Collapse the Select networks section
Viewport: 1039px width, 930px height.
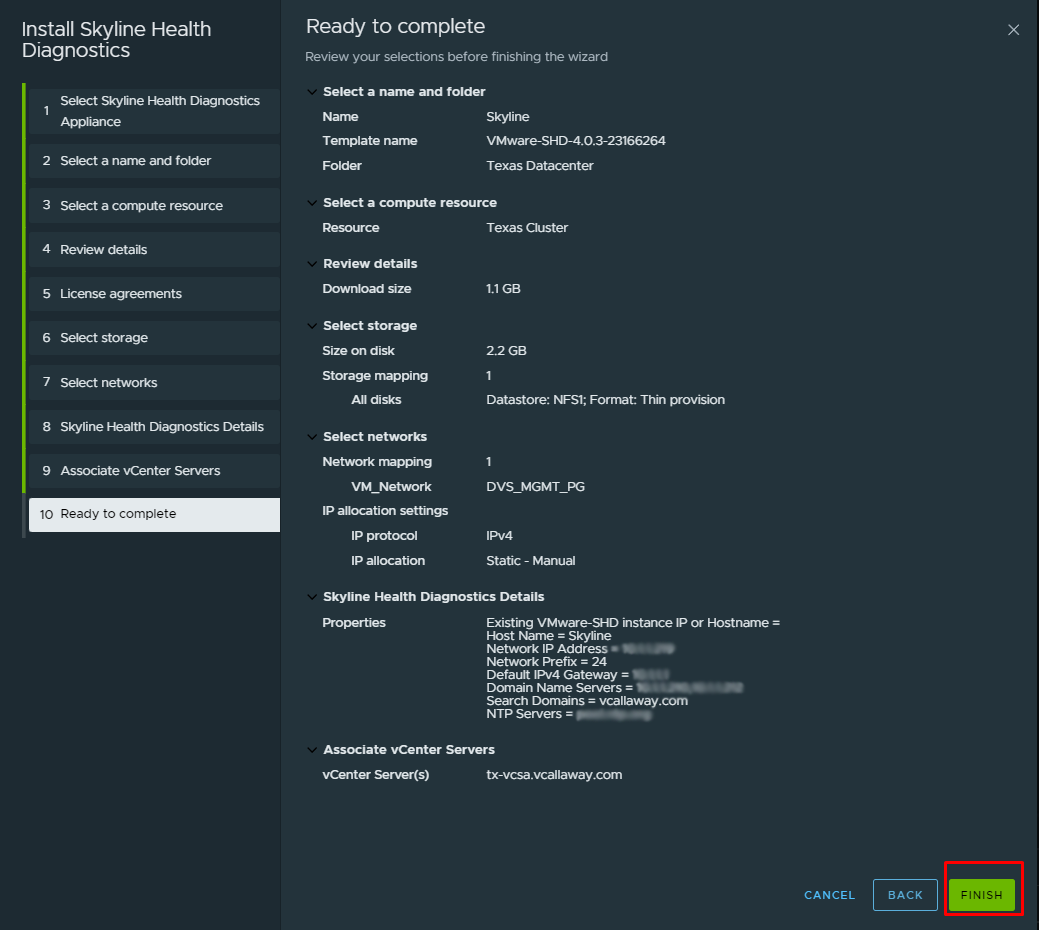[x=312, y=437]
